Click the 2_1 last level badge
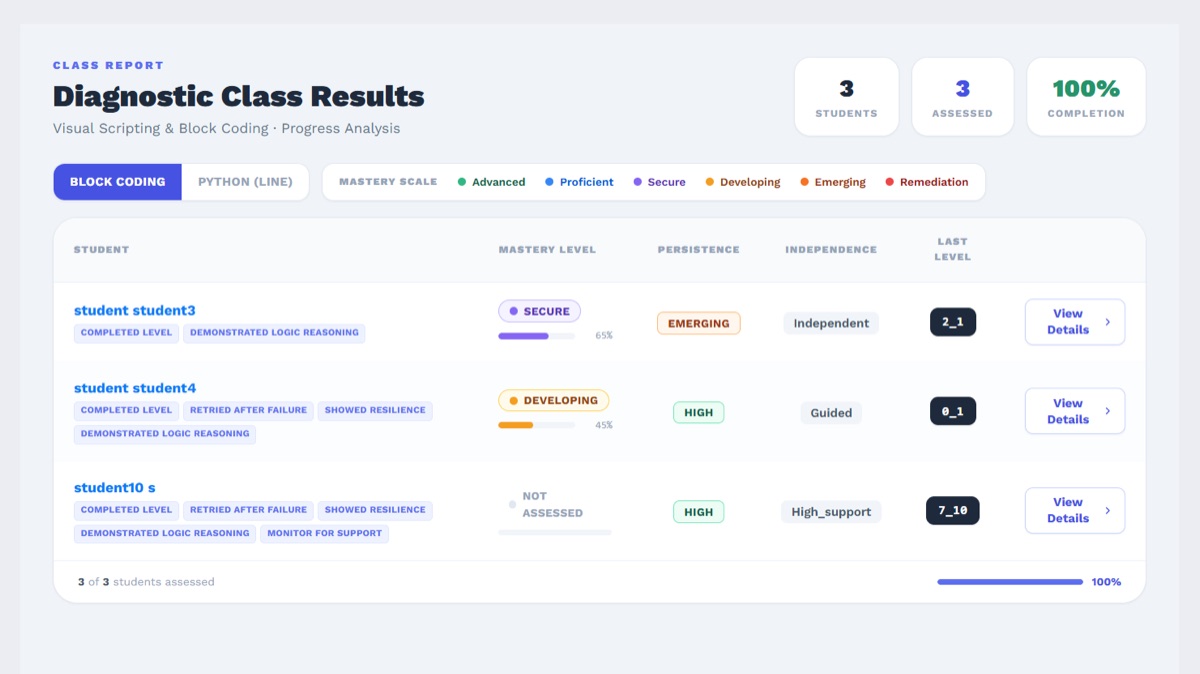 pyautogui.click(x=953, y=322)
